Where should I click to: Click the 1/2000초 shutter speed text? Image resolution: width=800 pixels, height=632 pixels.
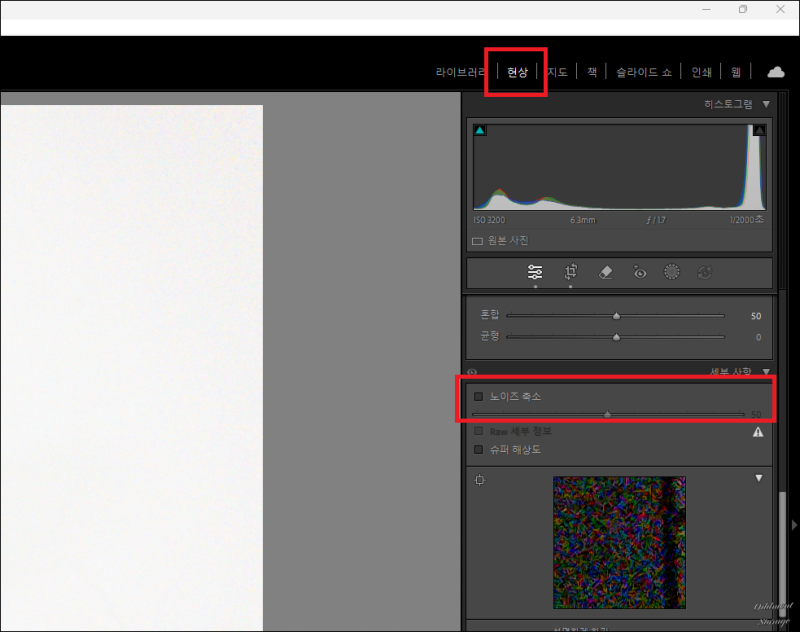click(x=746, y=219)
